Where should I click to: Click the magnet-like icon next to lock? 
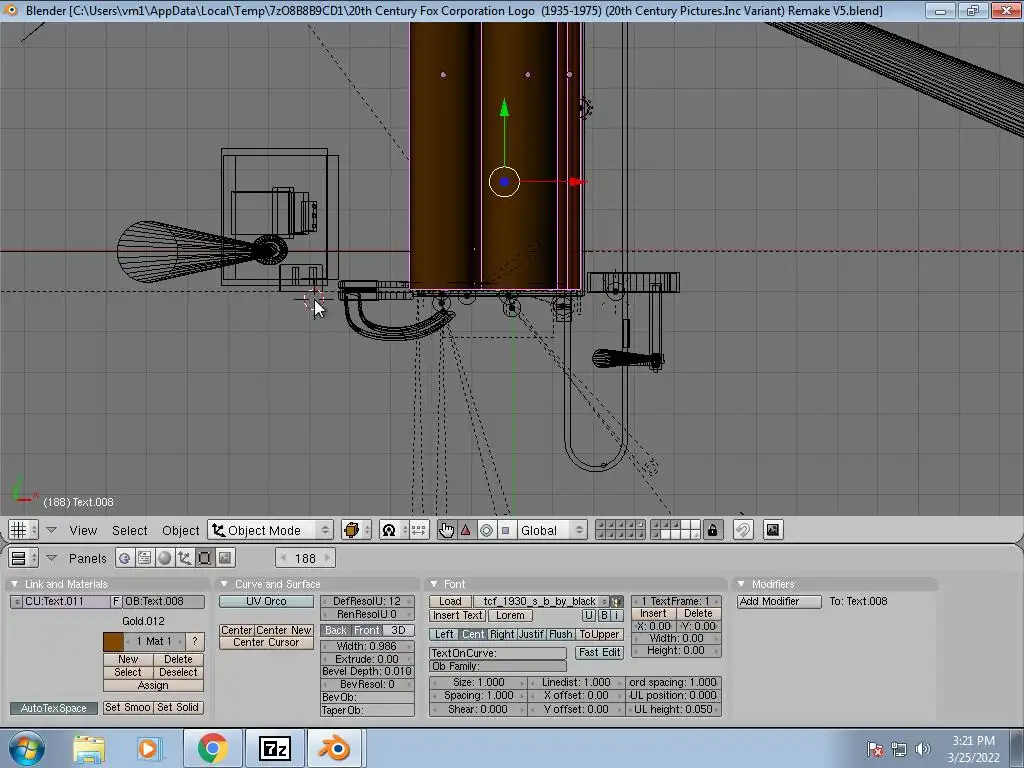(743, 530)
